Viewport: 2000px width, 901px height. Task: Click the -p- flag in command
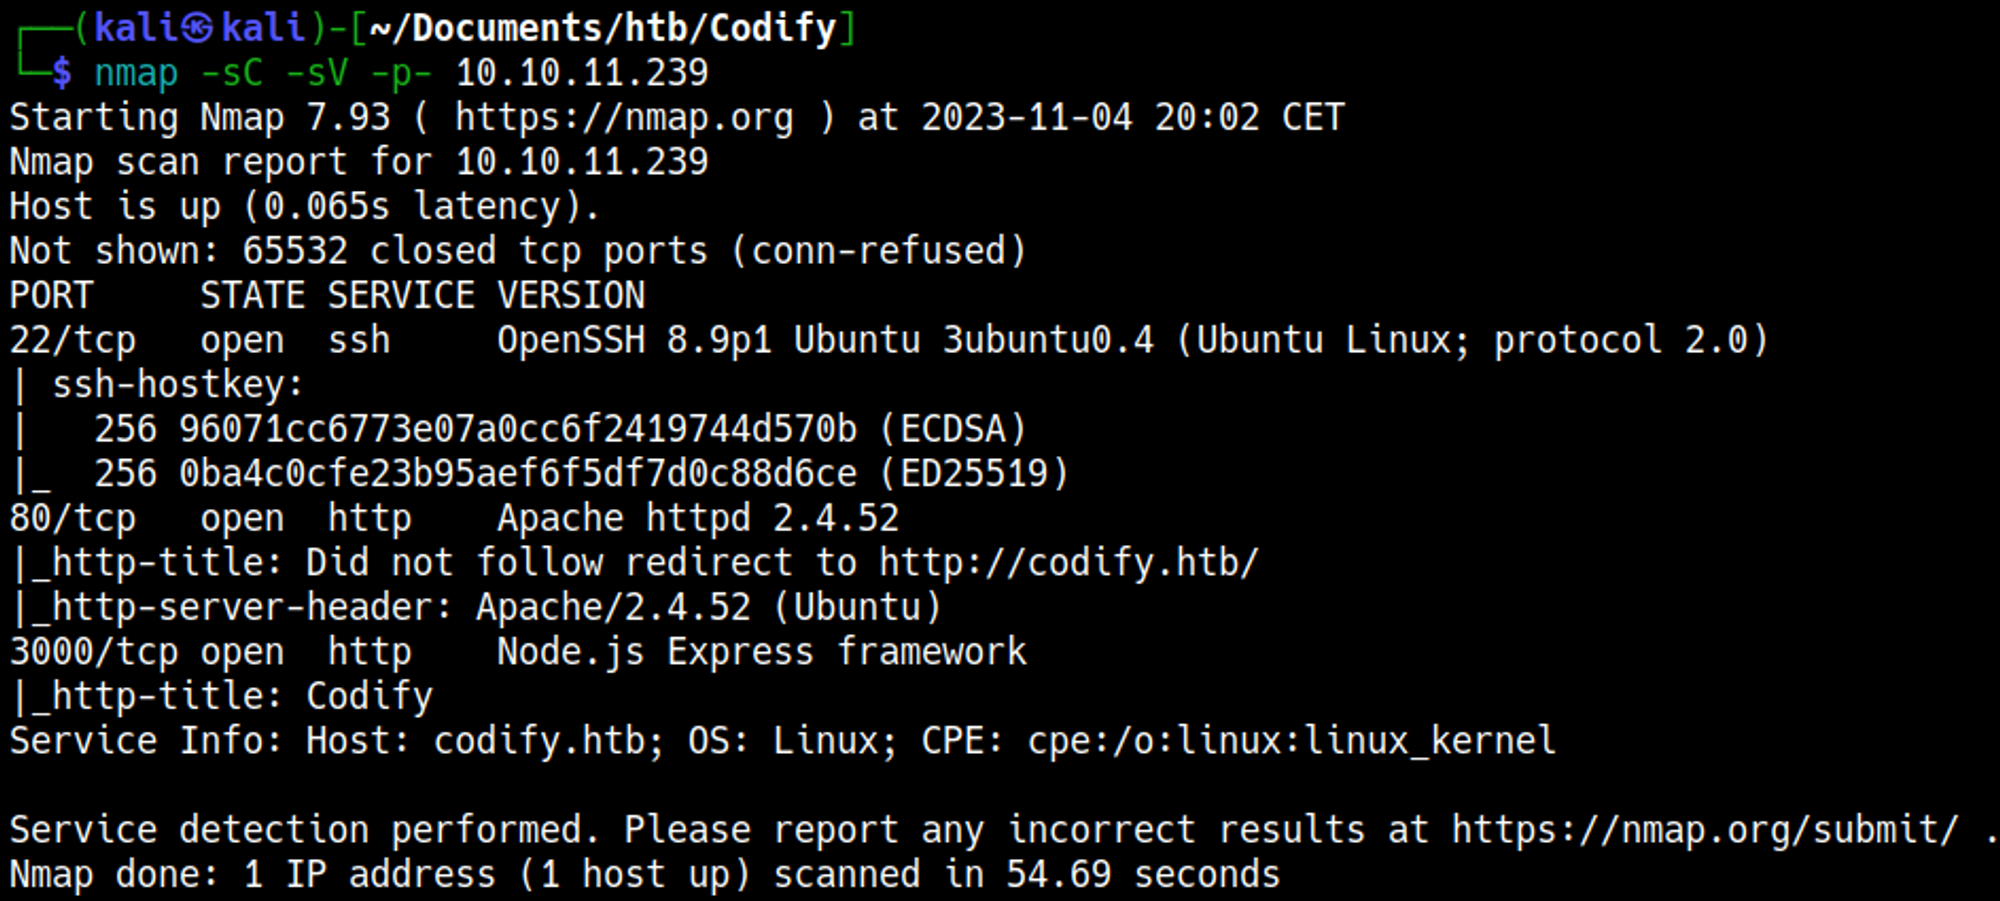pyautogui.click(x=401, y=73)
